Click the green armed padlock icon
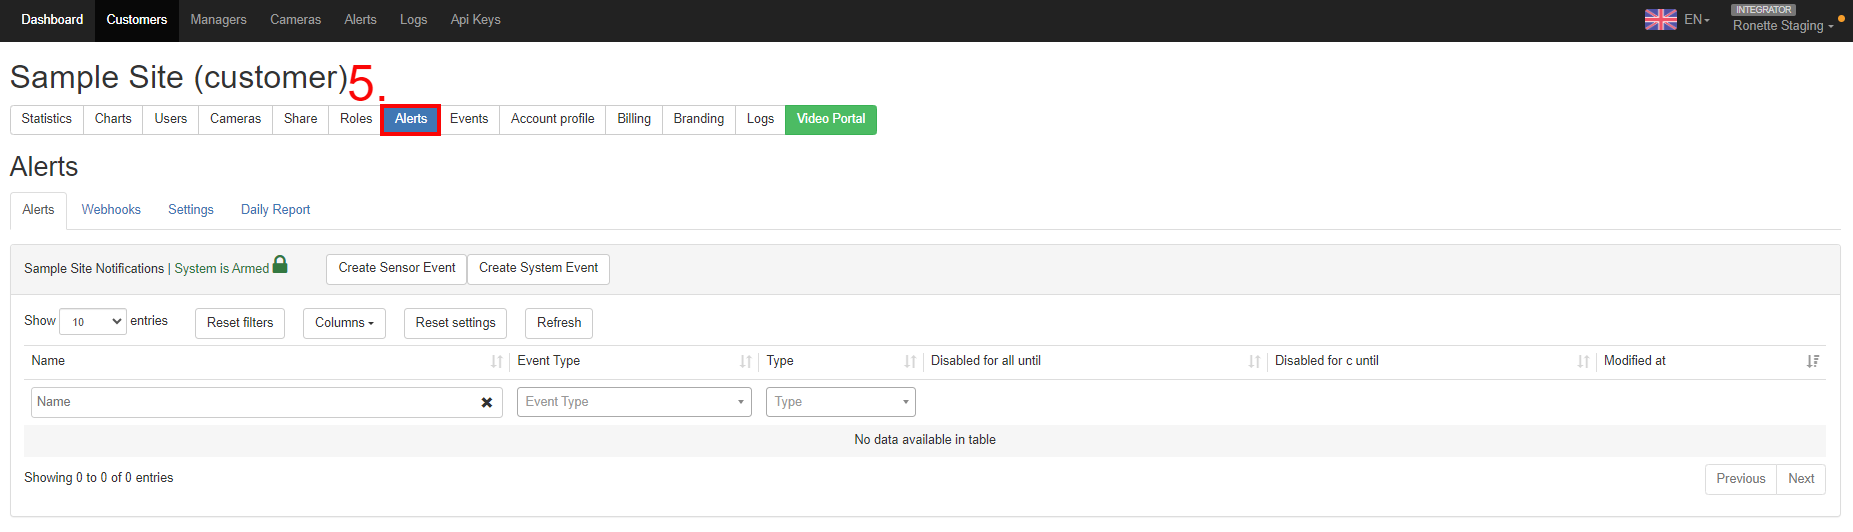 point(280,264)
